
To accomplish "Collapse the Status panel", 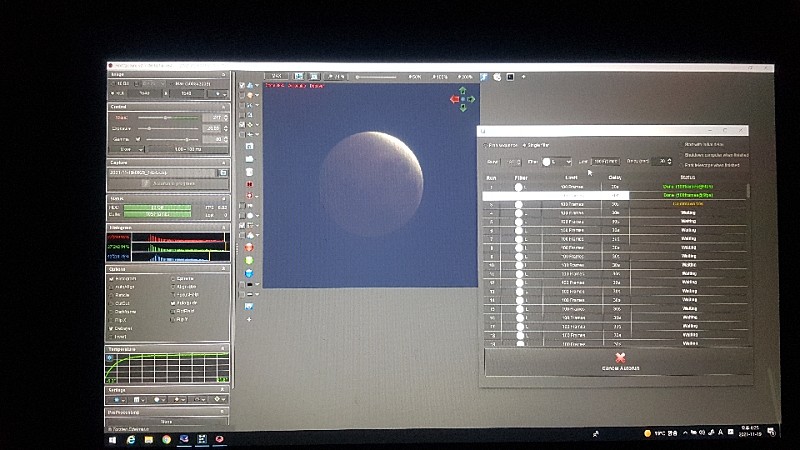I will 223,198.
